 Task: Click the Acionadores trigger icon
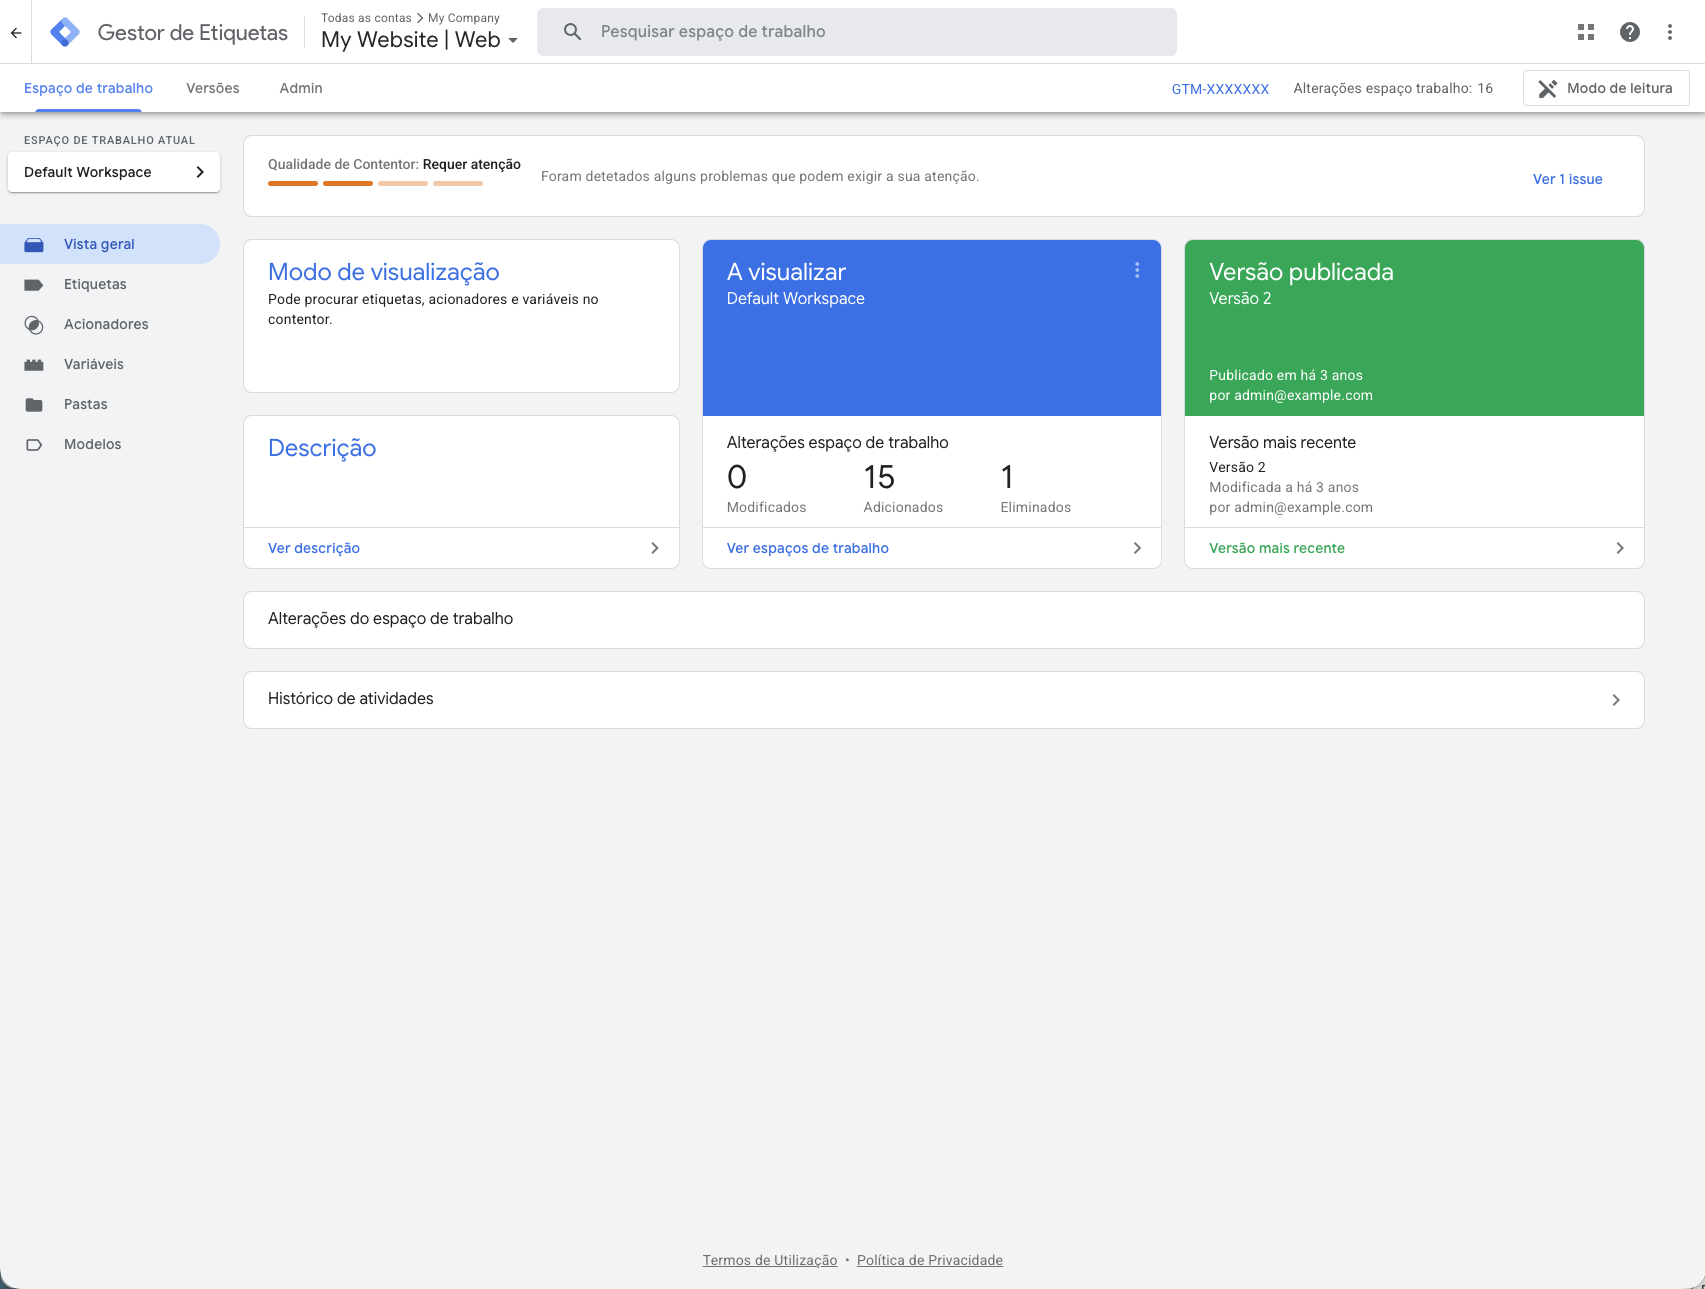click(x=34, y=324)
